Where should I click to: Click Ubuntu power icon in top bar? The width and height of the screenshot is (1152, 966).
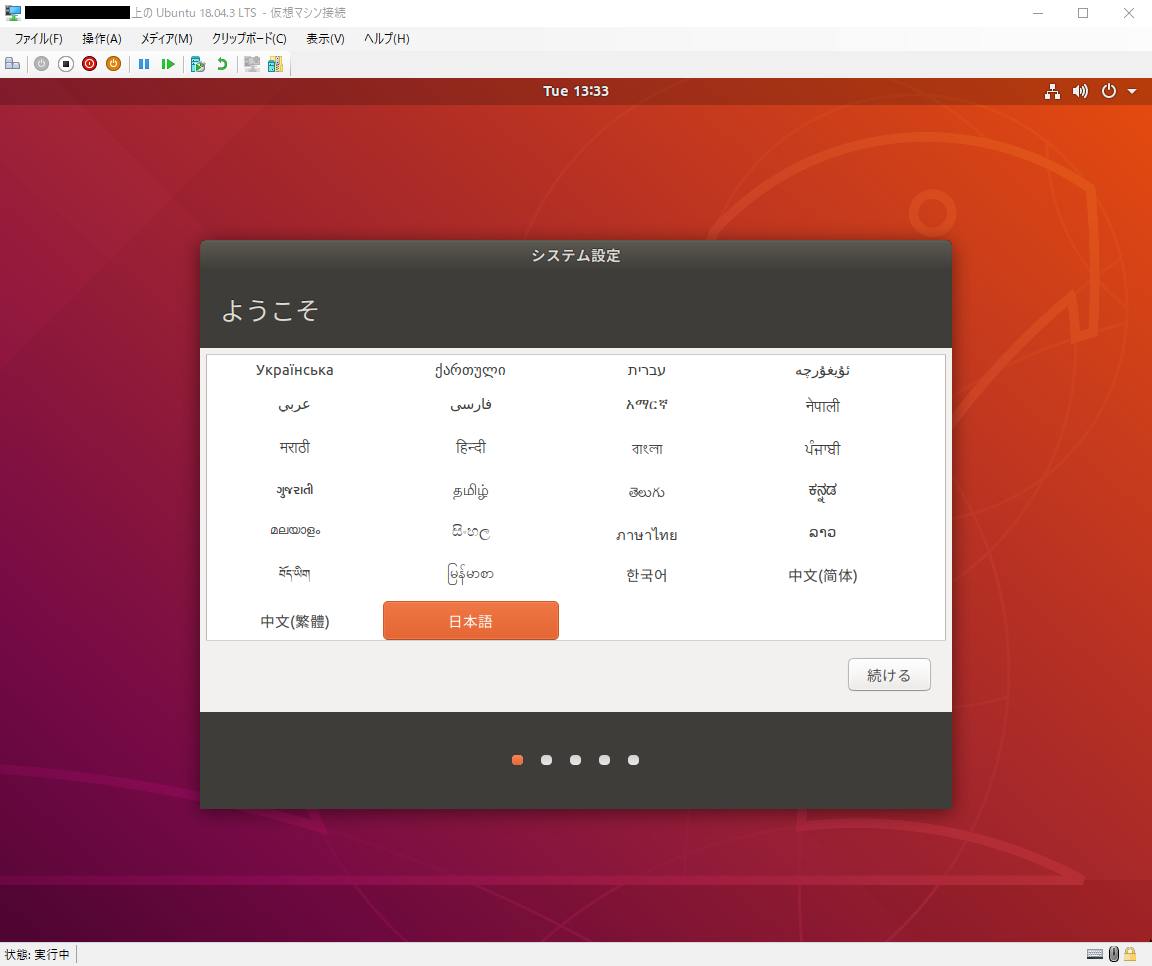pyautogui.click(x=1109, y=91)
